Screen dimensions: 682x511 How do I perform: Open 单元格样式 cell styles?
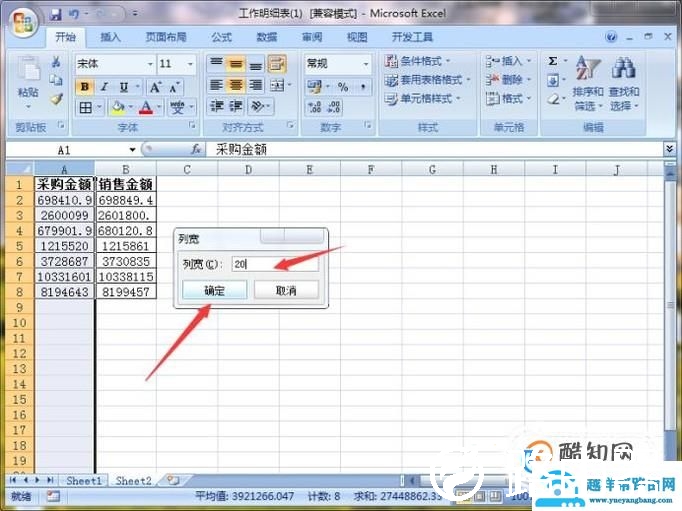(422, 99)
